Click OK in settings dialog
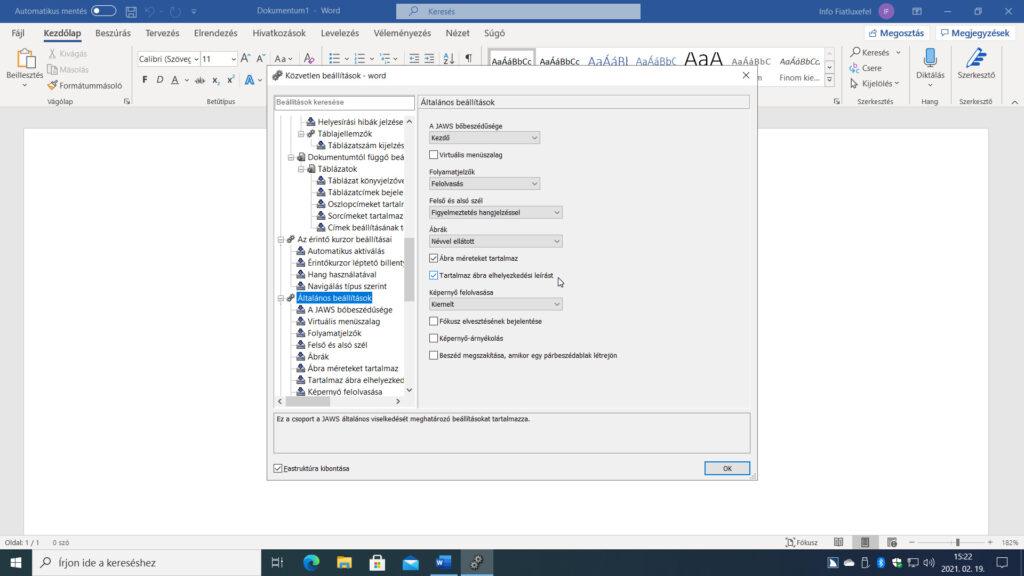The width and height of the screenshot is (1024, 576). (x=727, y=468)
